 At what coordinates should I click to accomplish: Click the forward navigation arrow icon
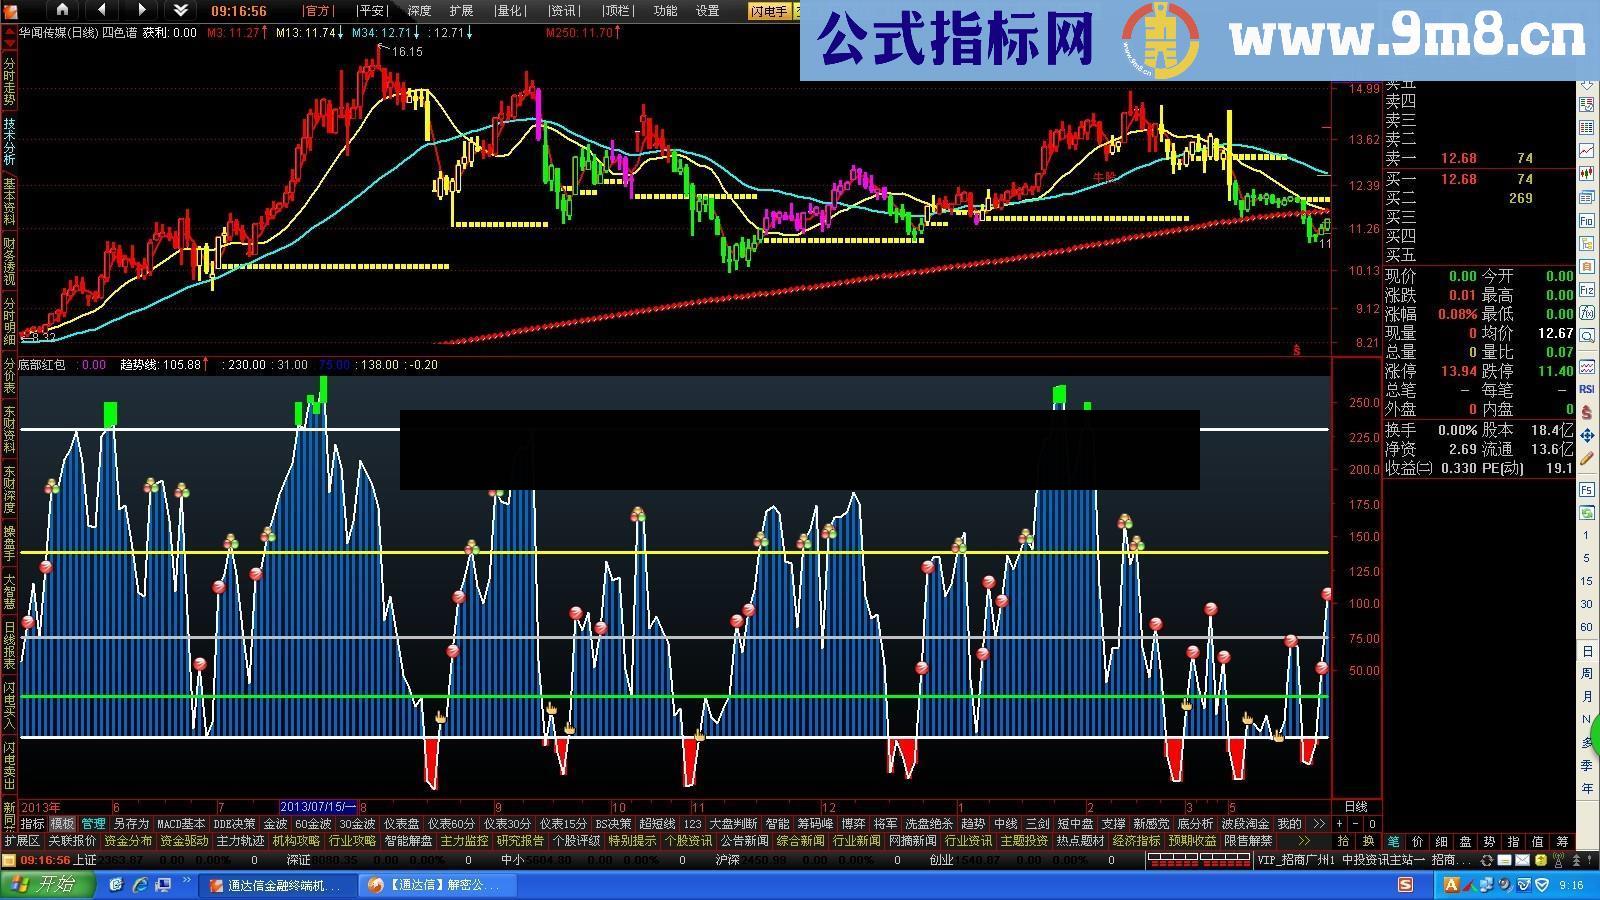(141, 10)
